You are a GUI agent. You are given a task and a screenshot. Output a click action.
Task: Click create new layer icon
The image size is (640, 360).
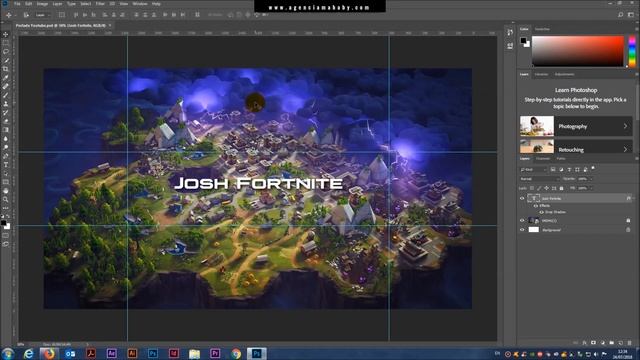(620, 343)
